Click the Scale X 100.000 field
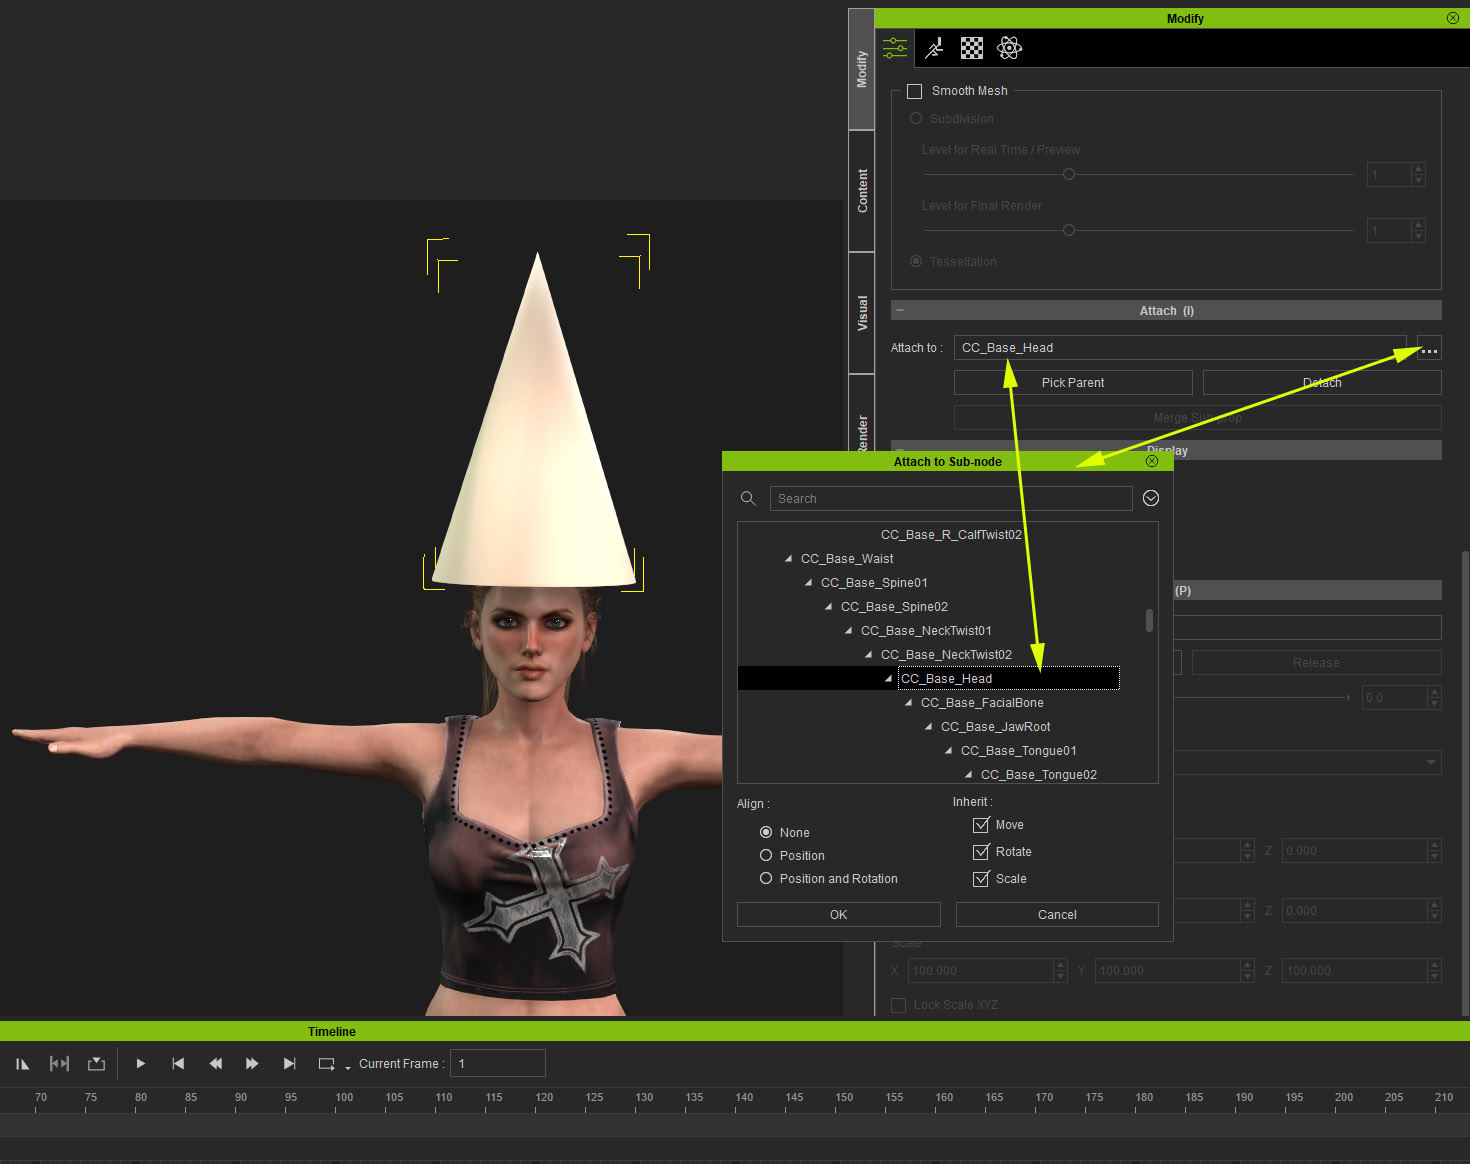The width and height of the screenshot is (1470, 1164). [x=980, y=970]
